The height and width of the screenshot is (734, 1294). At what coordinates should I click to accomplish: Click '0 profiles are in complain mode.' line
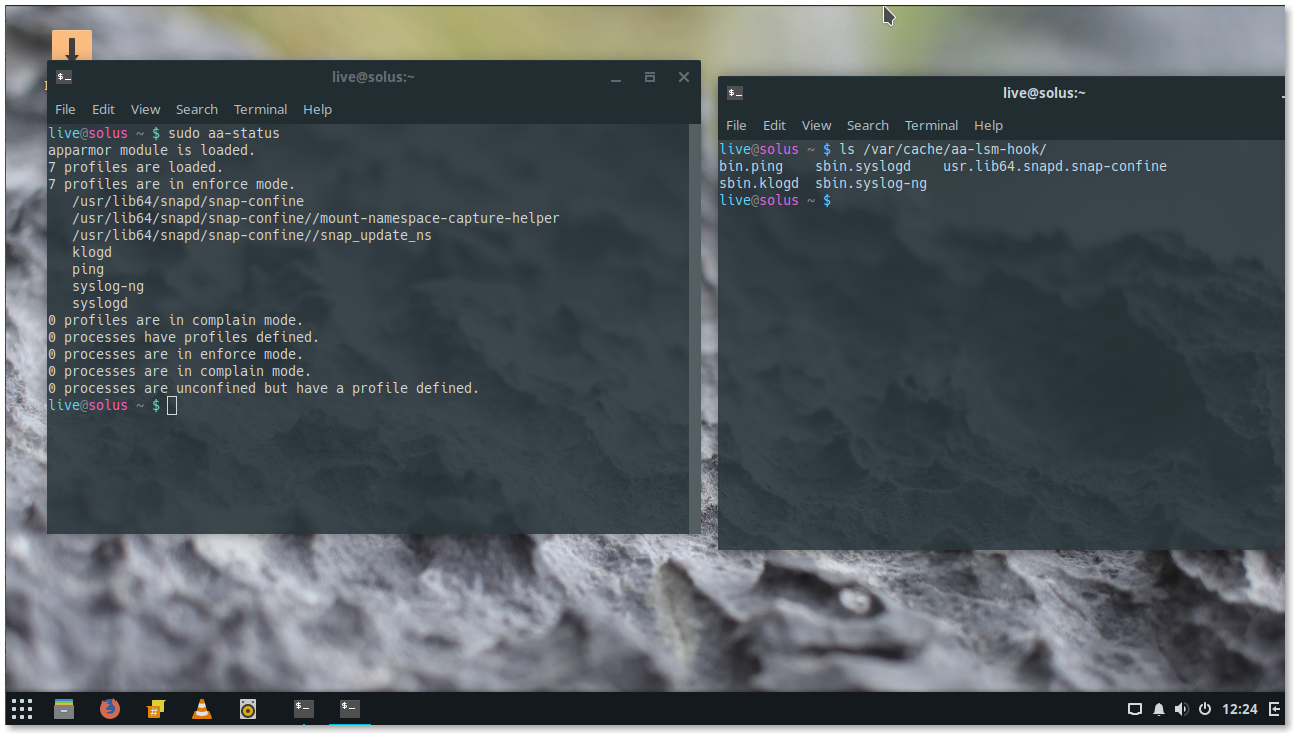(x=176, y=320)
